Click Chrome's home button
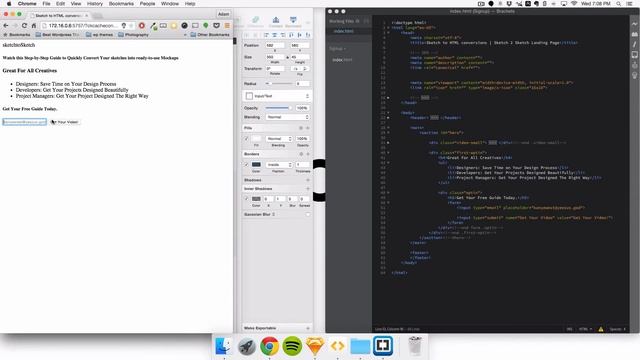640x360 pixels. [x=34, y=26]
